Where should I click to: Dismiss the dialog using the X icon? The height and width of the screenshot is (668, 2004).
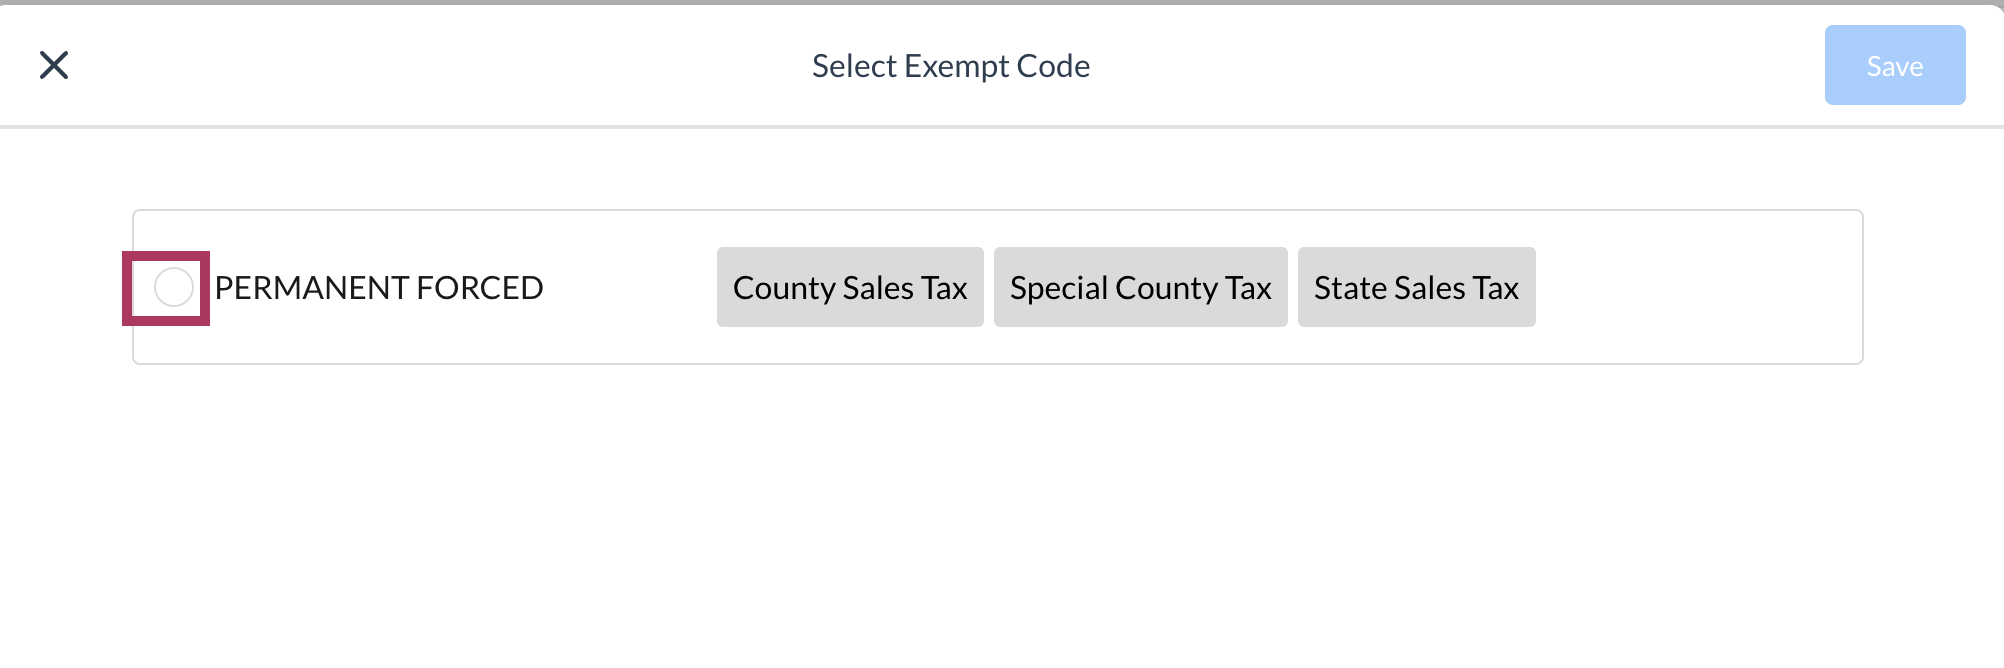point(54,66)
